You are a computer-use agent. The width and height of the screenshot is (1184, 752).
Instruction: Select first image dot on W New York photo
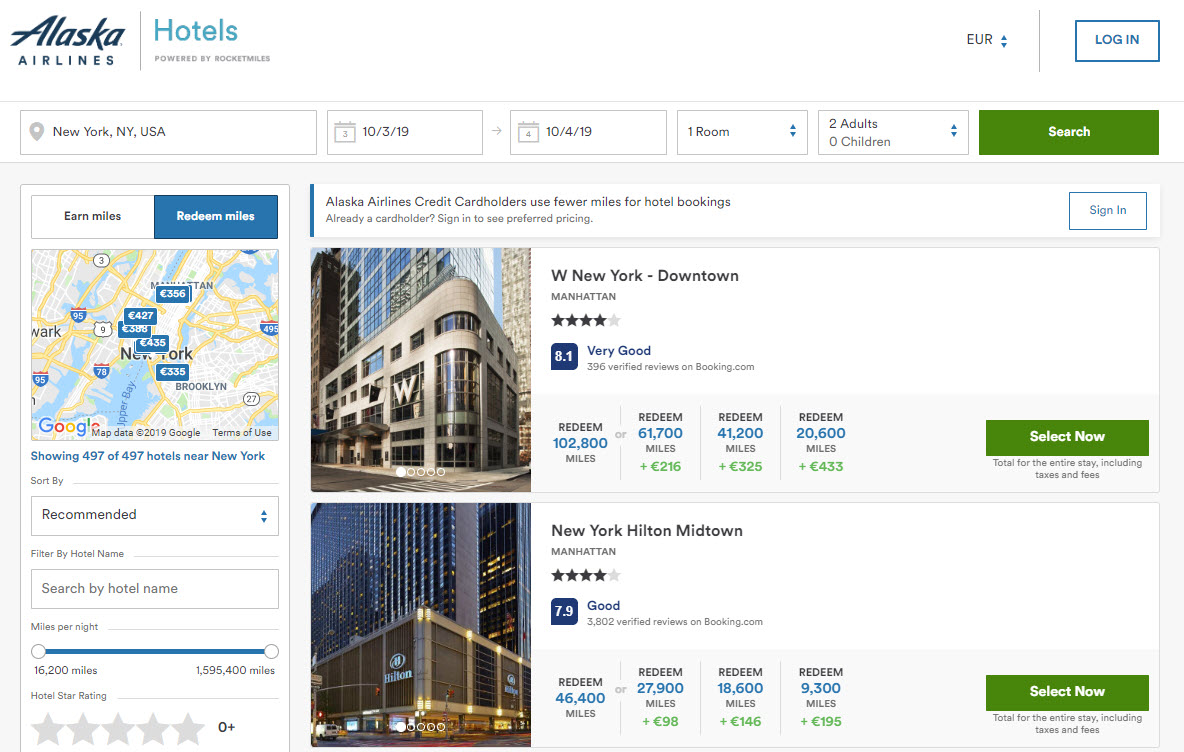pyautogui.click(x=401, y=472)
